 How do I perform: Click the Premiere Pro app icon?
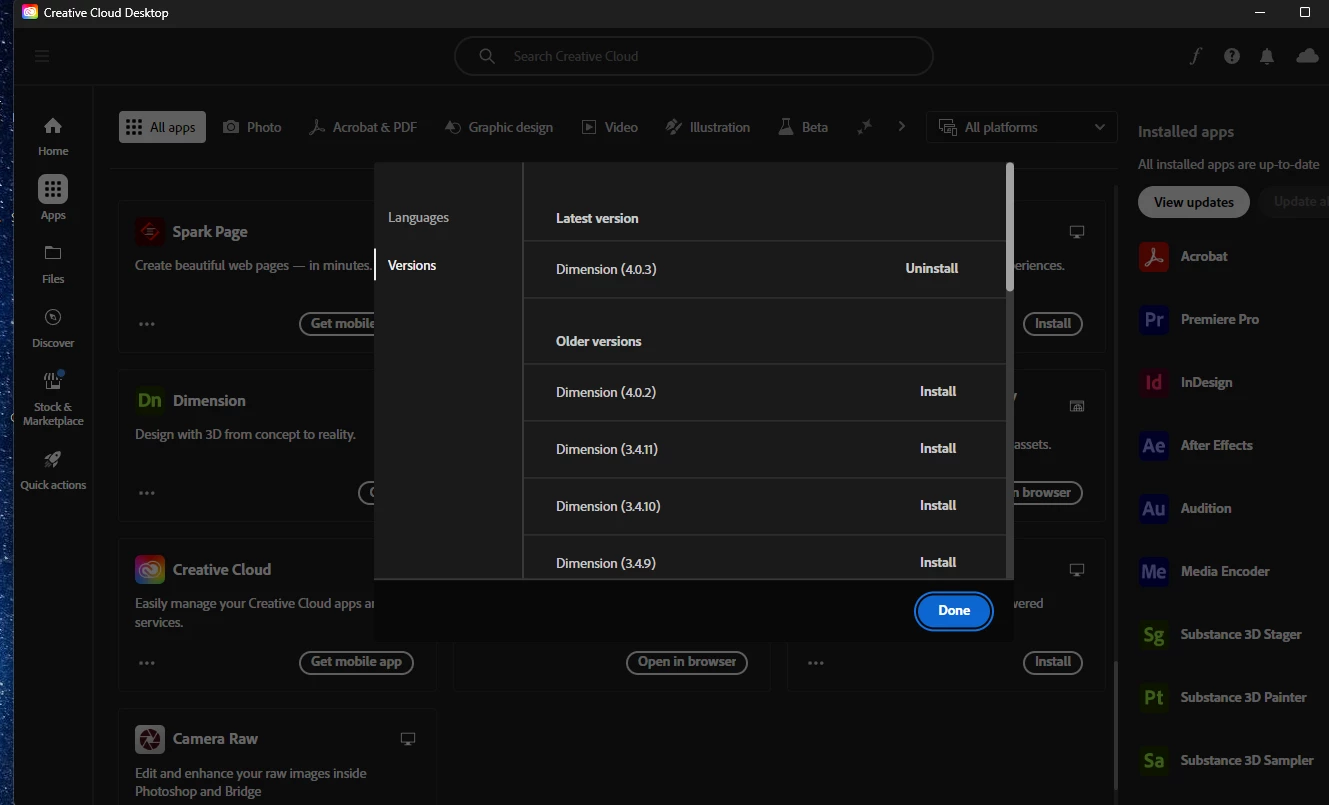point(1154,319)
